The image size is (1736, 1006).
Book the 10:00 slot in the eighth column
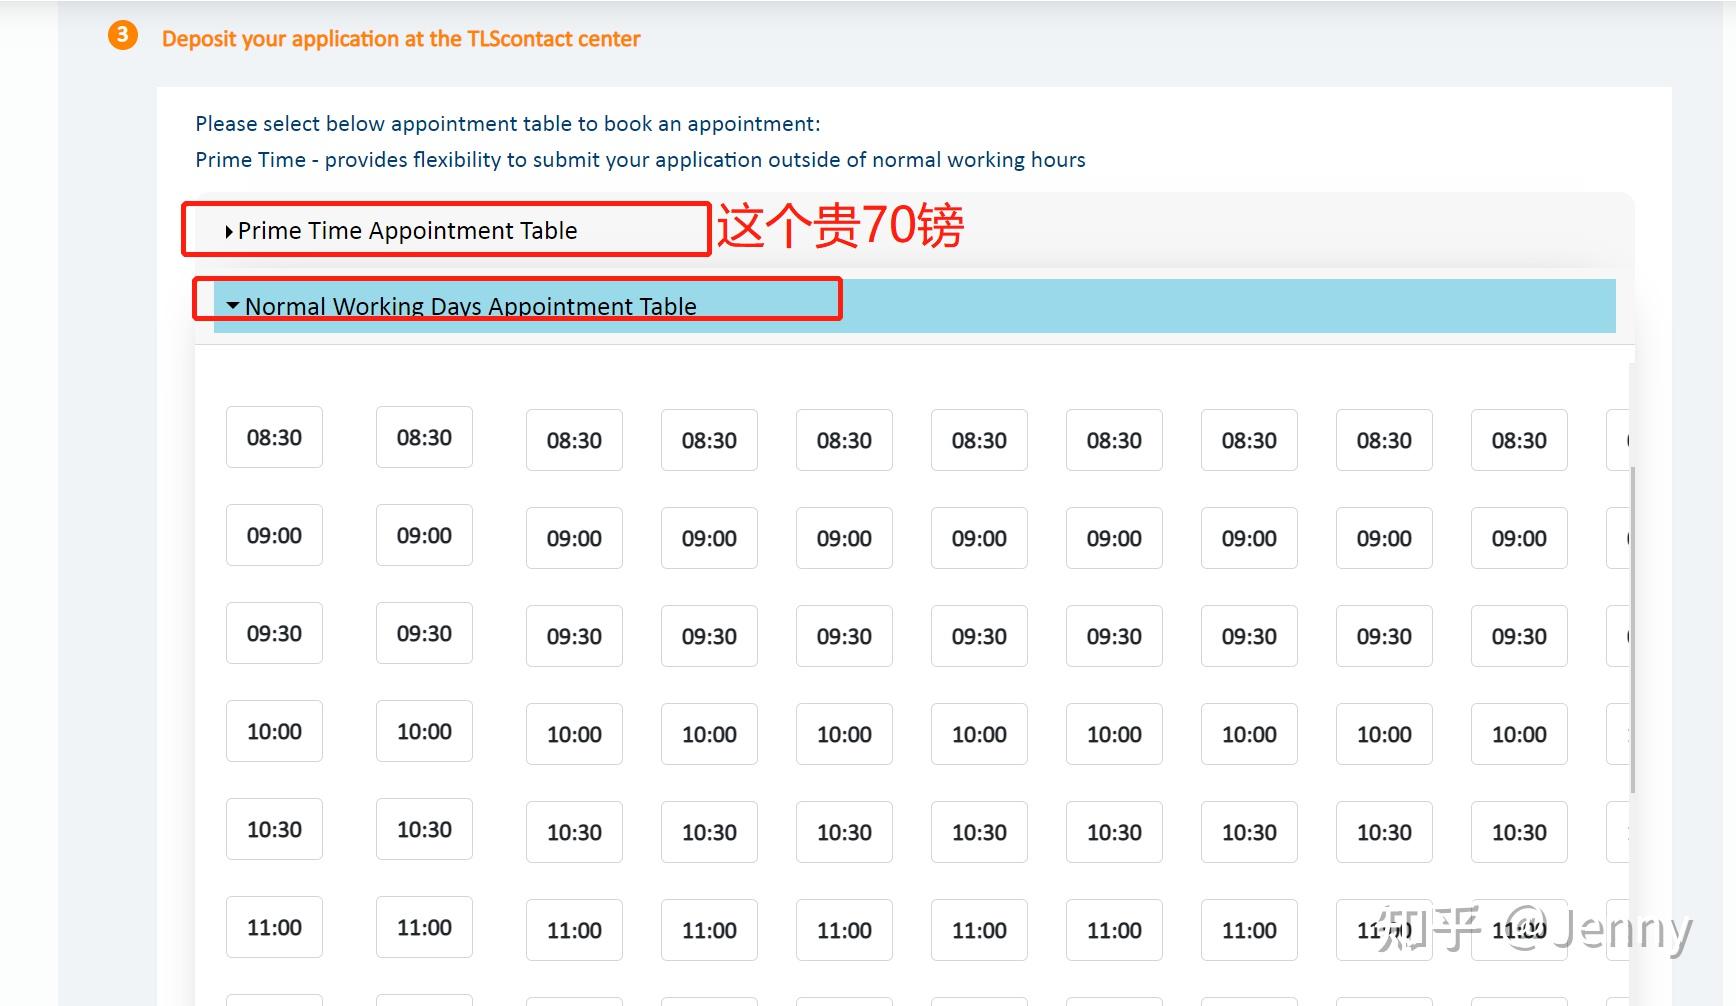pos(1249,734)
